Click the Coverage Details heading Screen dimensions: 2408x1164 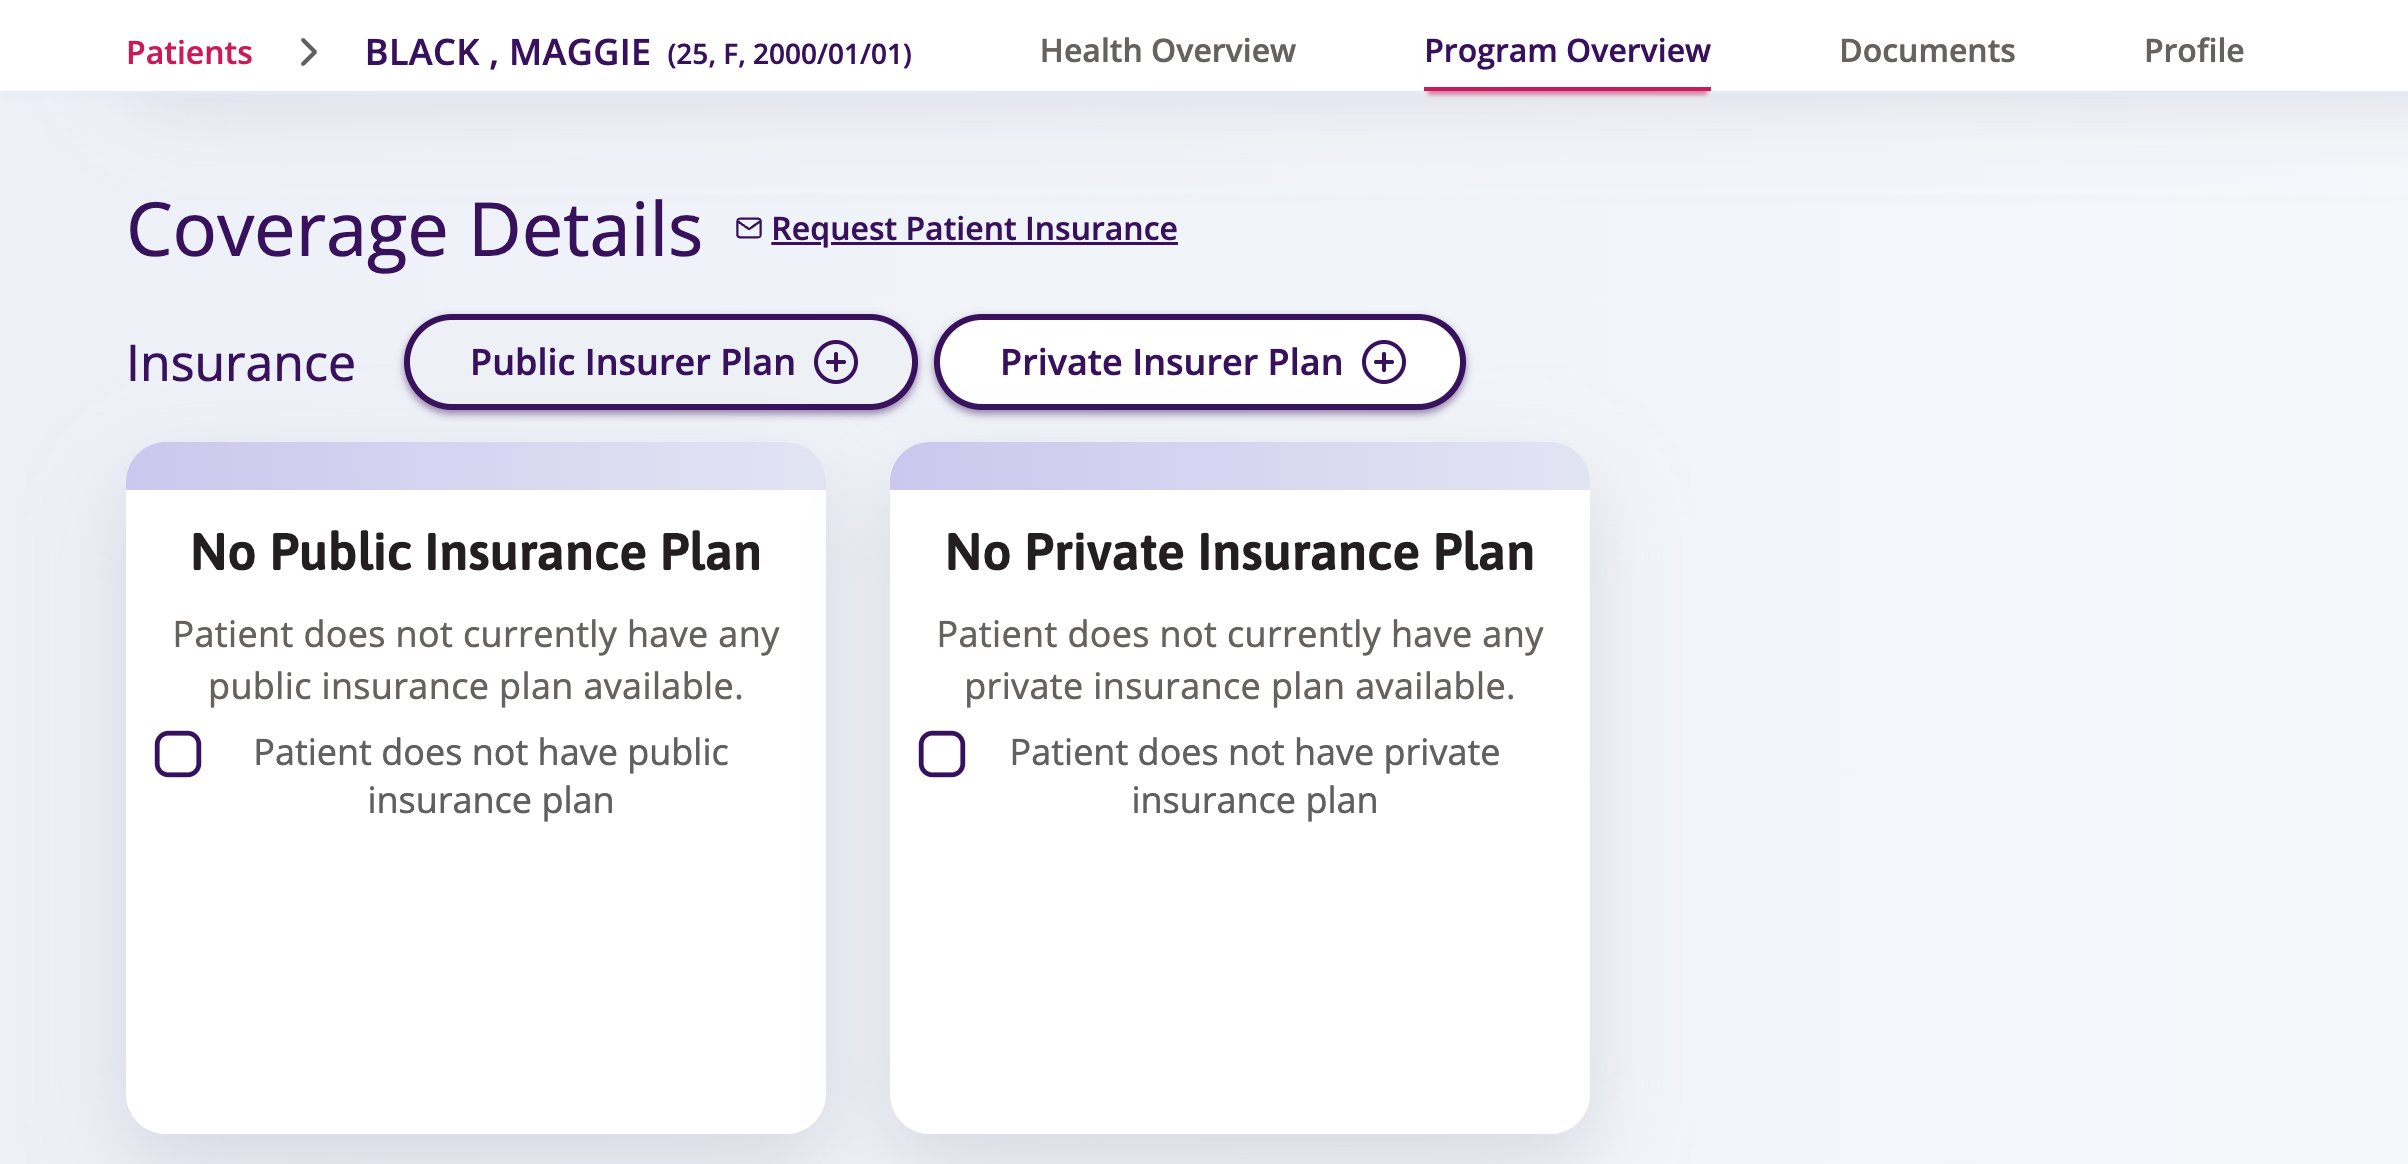(x=415, y=230)
